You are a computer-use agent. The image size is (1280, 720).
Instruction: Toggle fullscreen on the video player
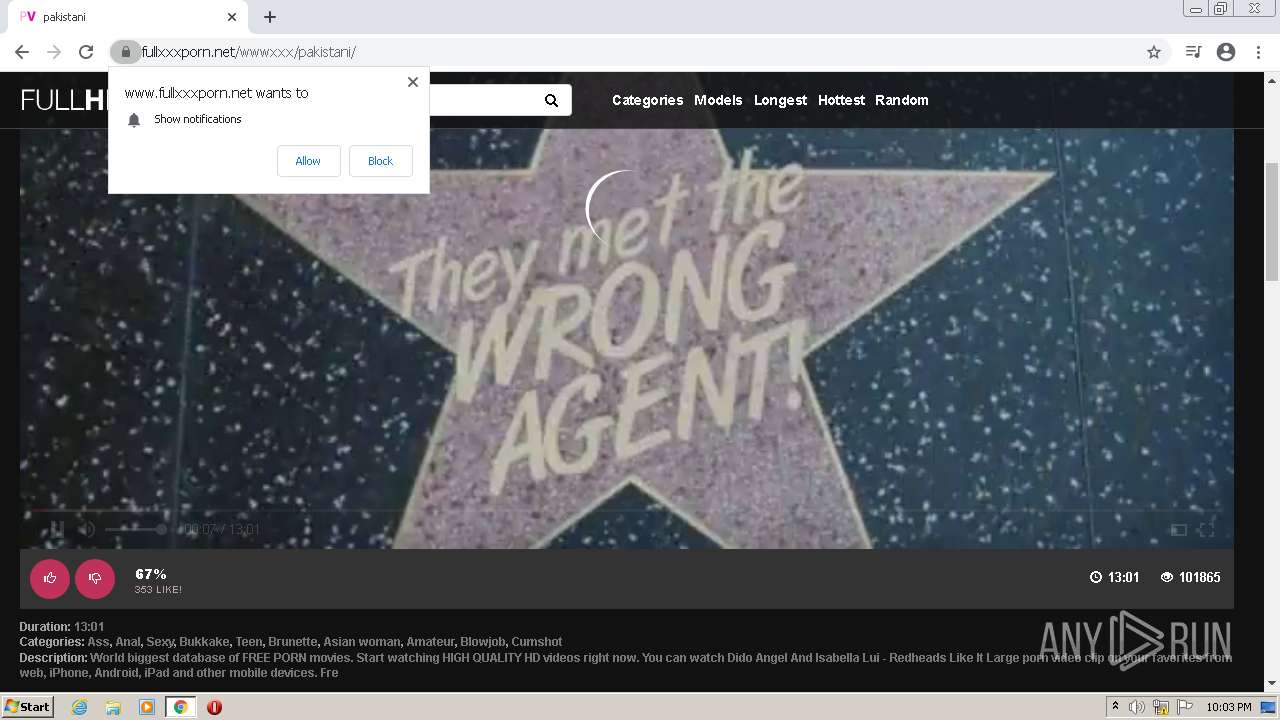(x=1206, y=530)
